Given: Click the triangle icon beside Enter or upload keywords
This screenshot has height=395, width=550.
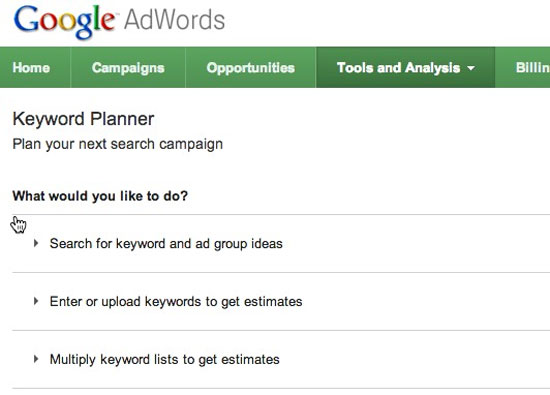Looking at the screenshot, I should pos(36,301).
